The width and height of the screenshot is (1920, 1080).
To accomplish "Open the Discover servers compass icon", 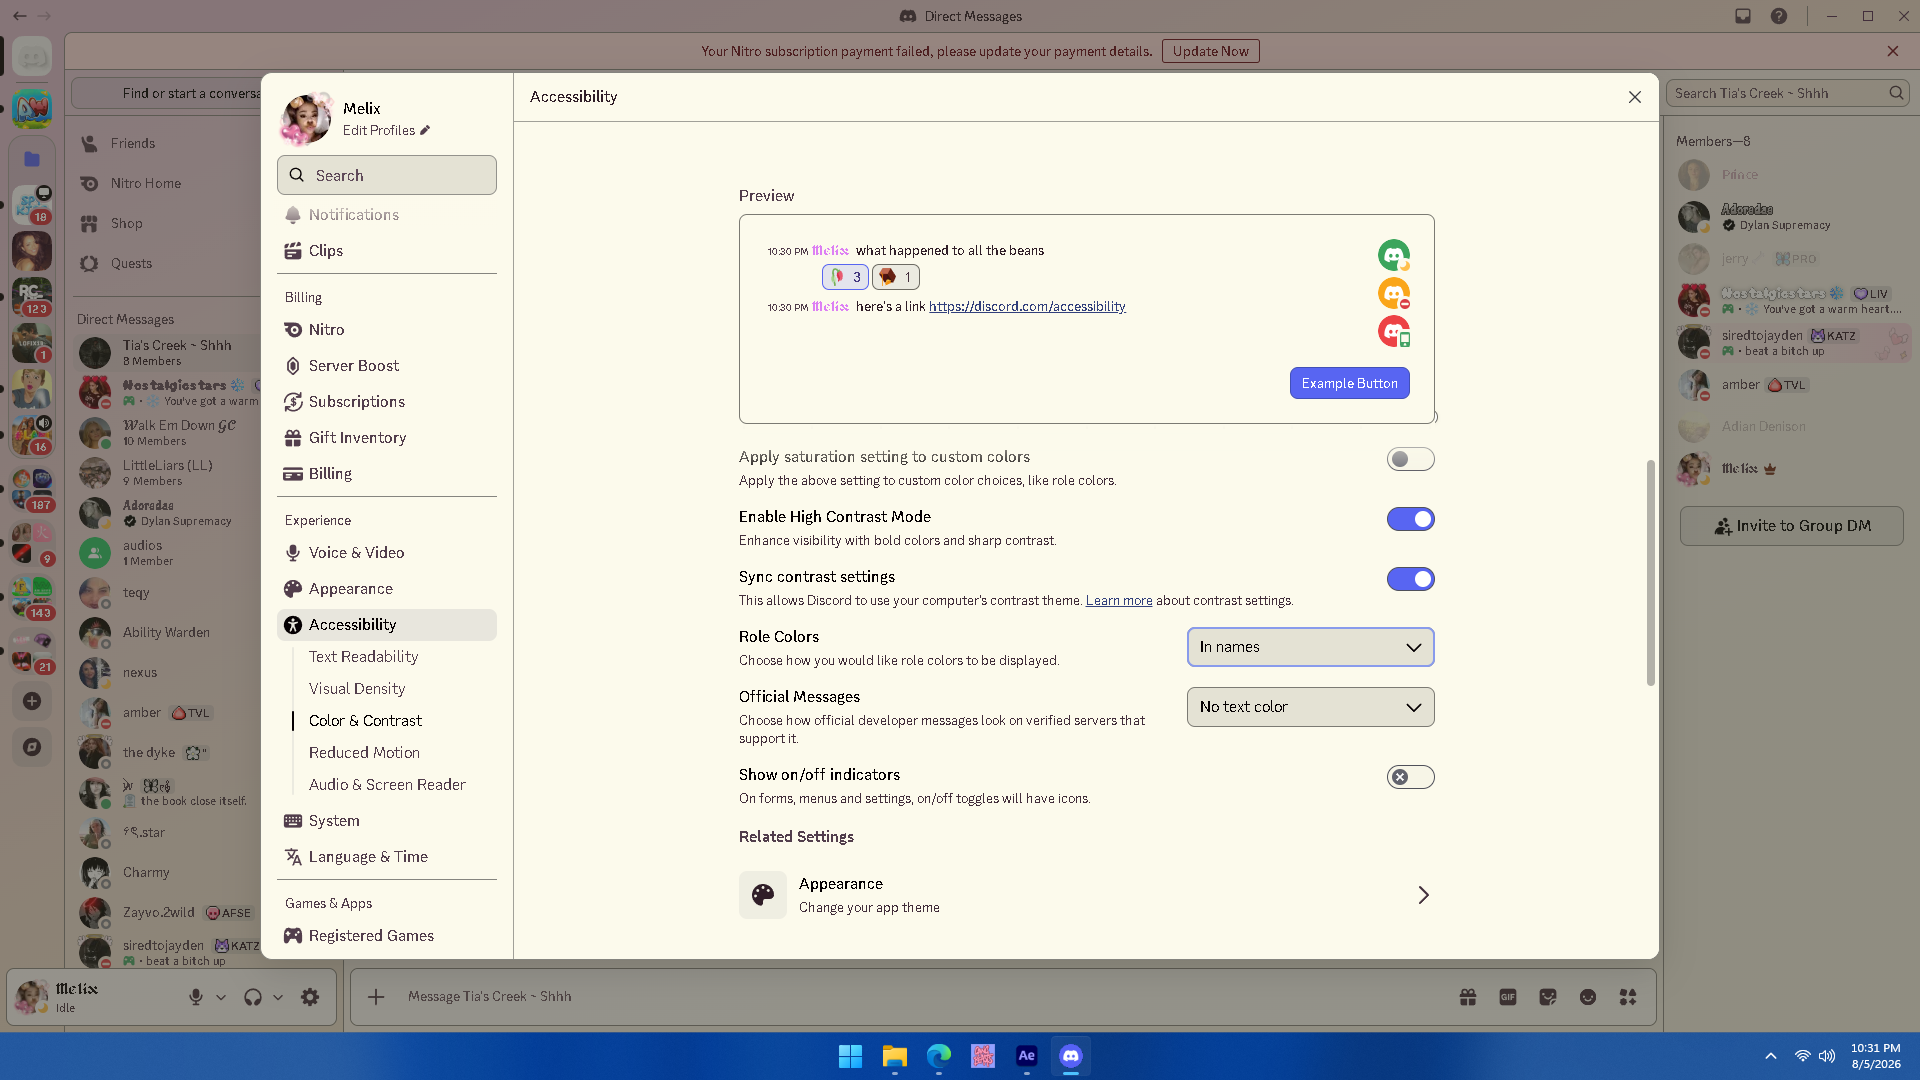I will point(32,747).
